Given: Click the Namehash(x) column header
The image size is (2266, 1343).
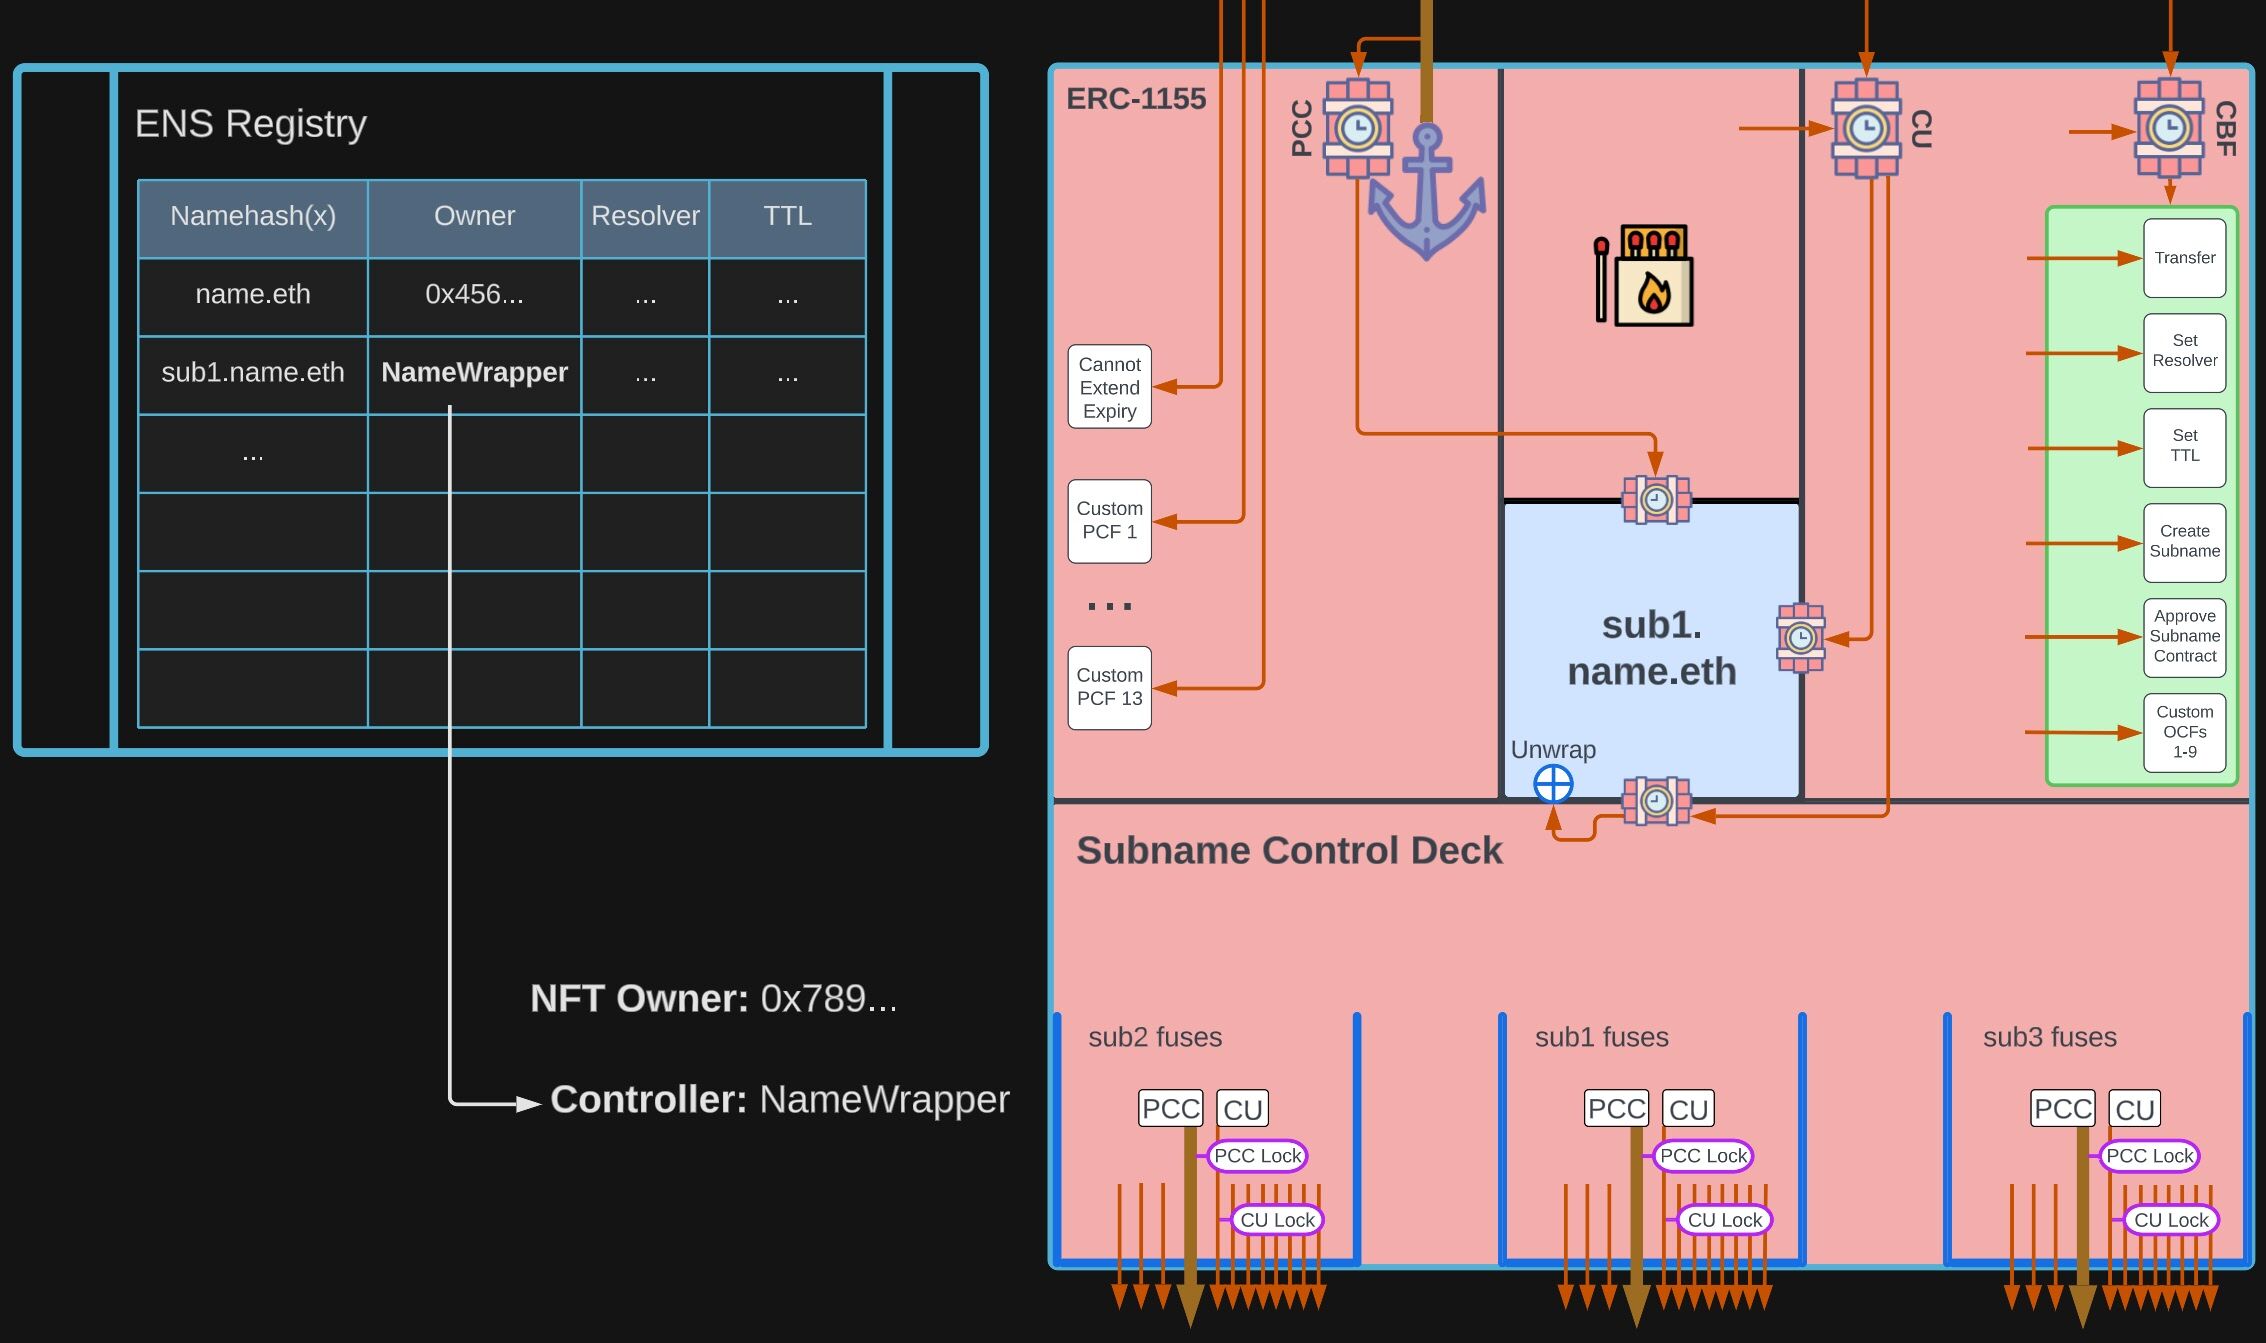Looking at the screenshot, I should (253, 217).
